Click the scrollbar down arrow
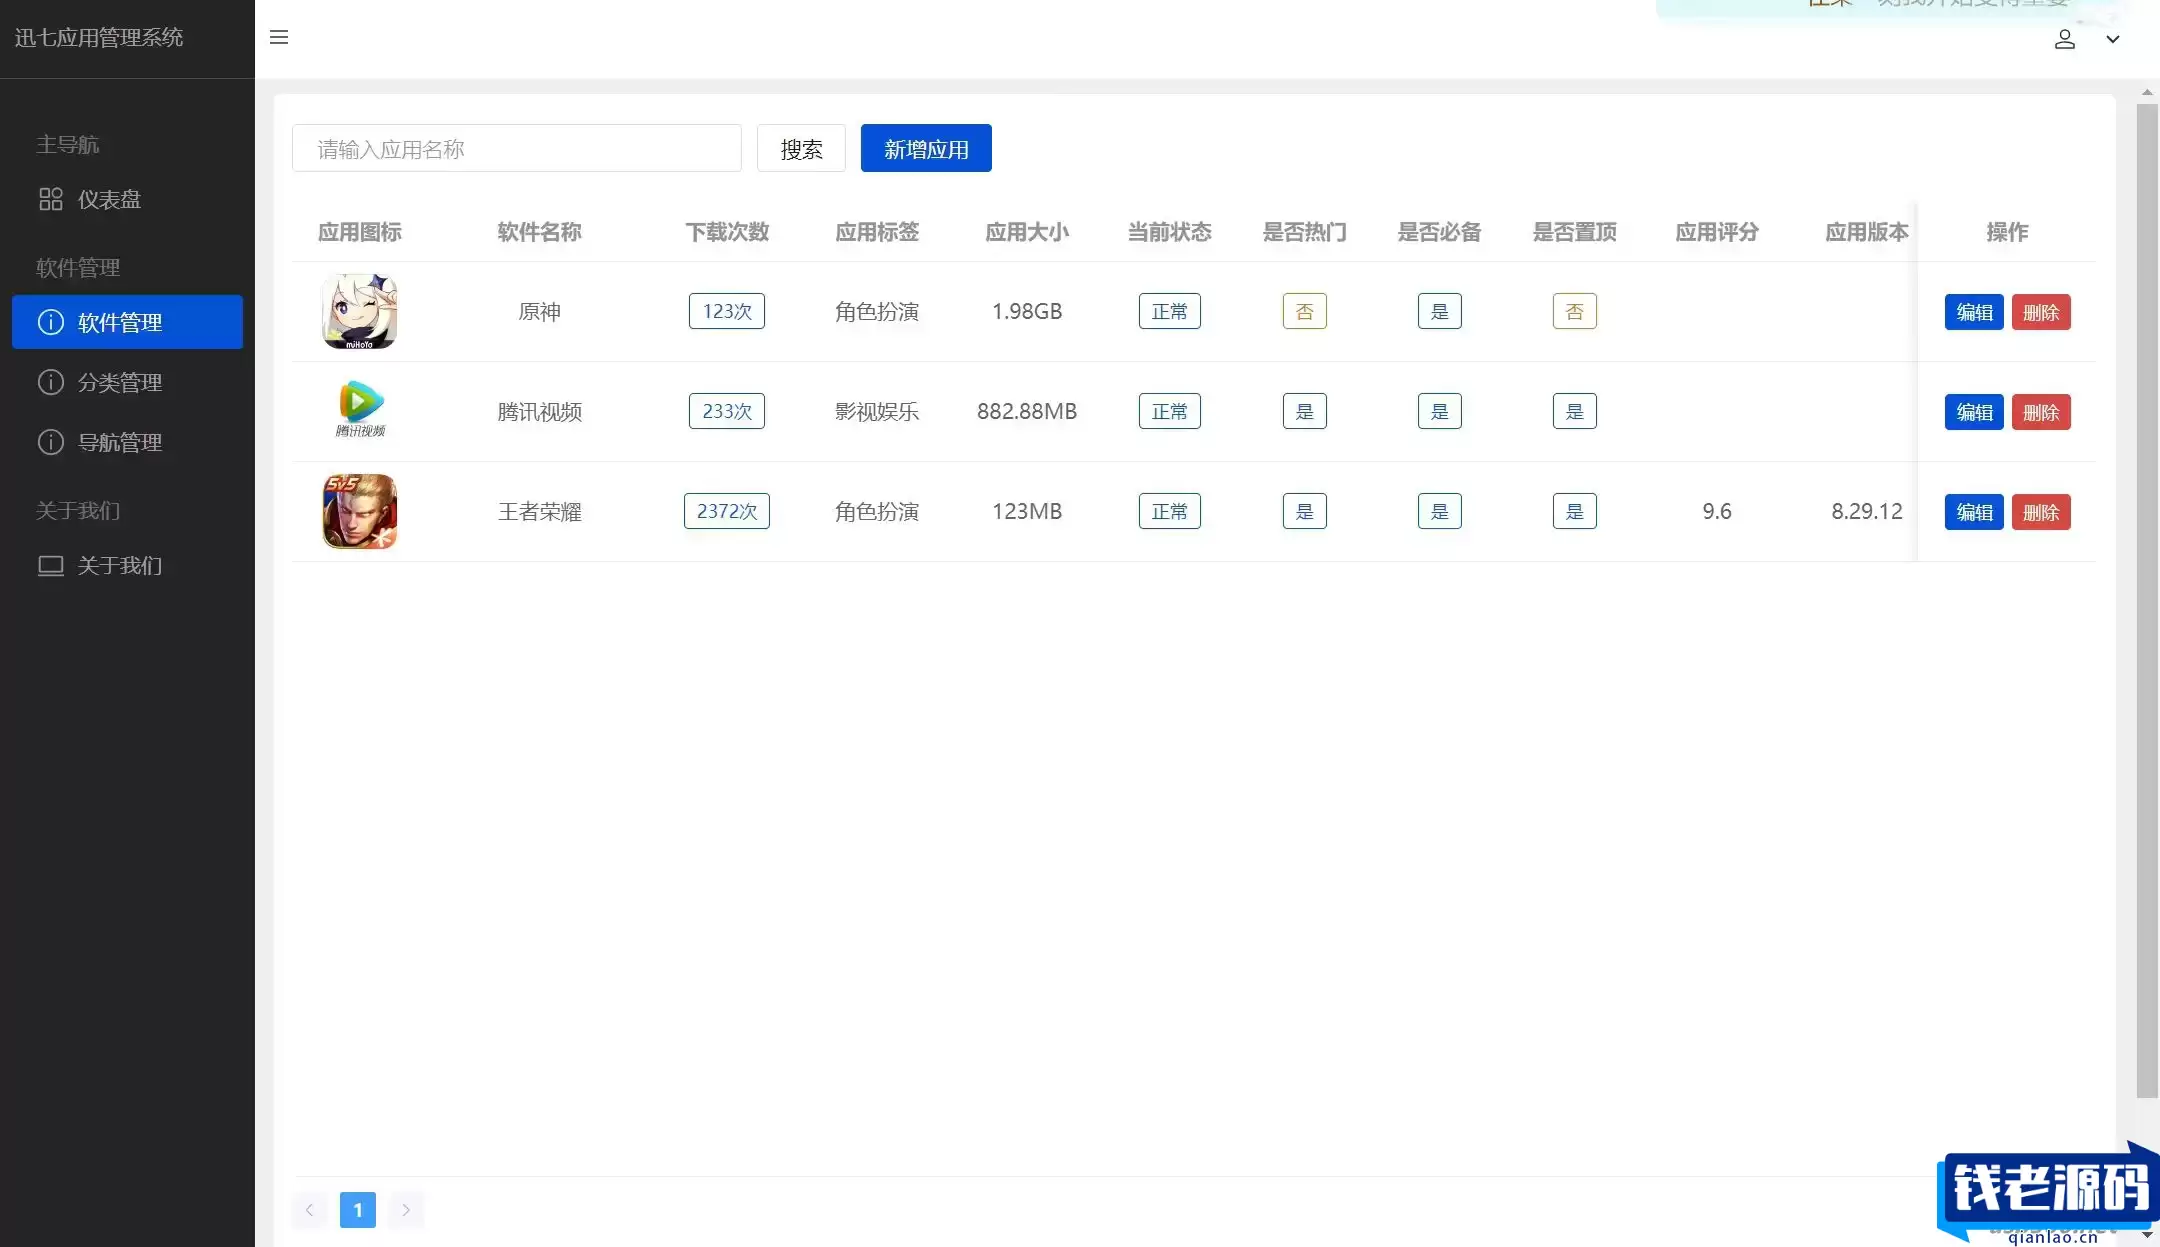The width and height of the screenshot is (2160, 1247). click(x=2147, y=1236)
